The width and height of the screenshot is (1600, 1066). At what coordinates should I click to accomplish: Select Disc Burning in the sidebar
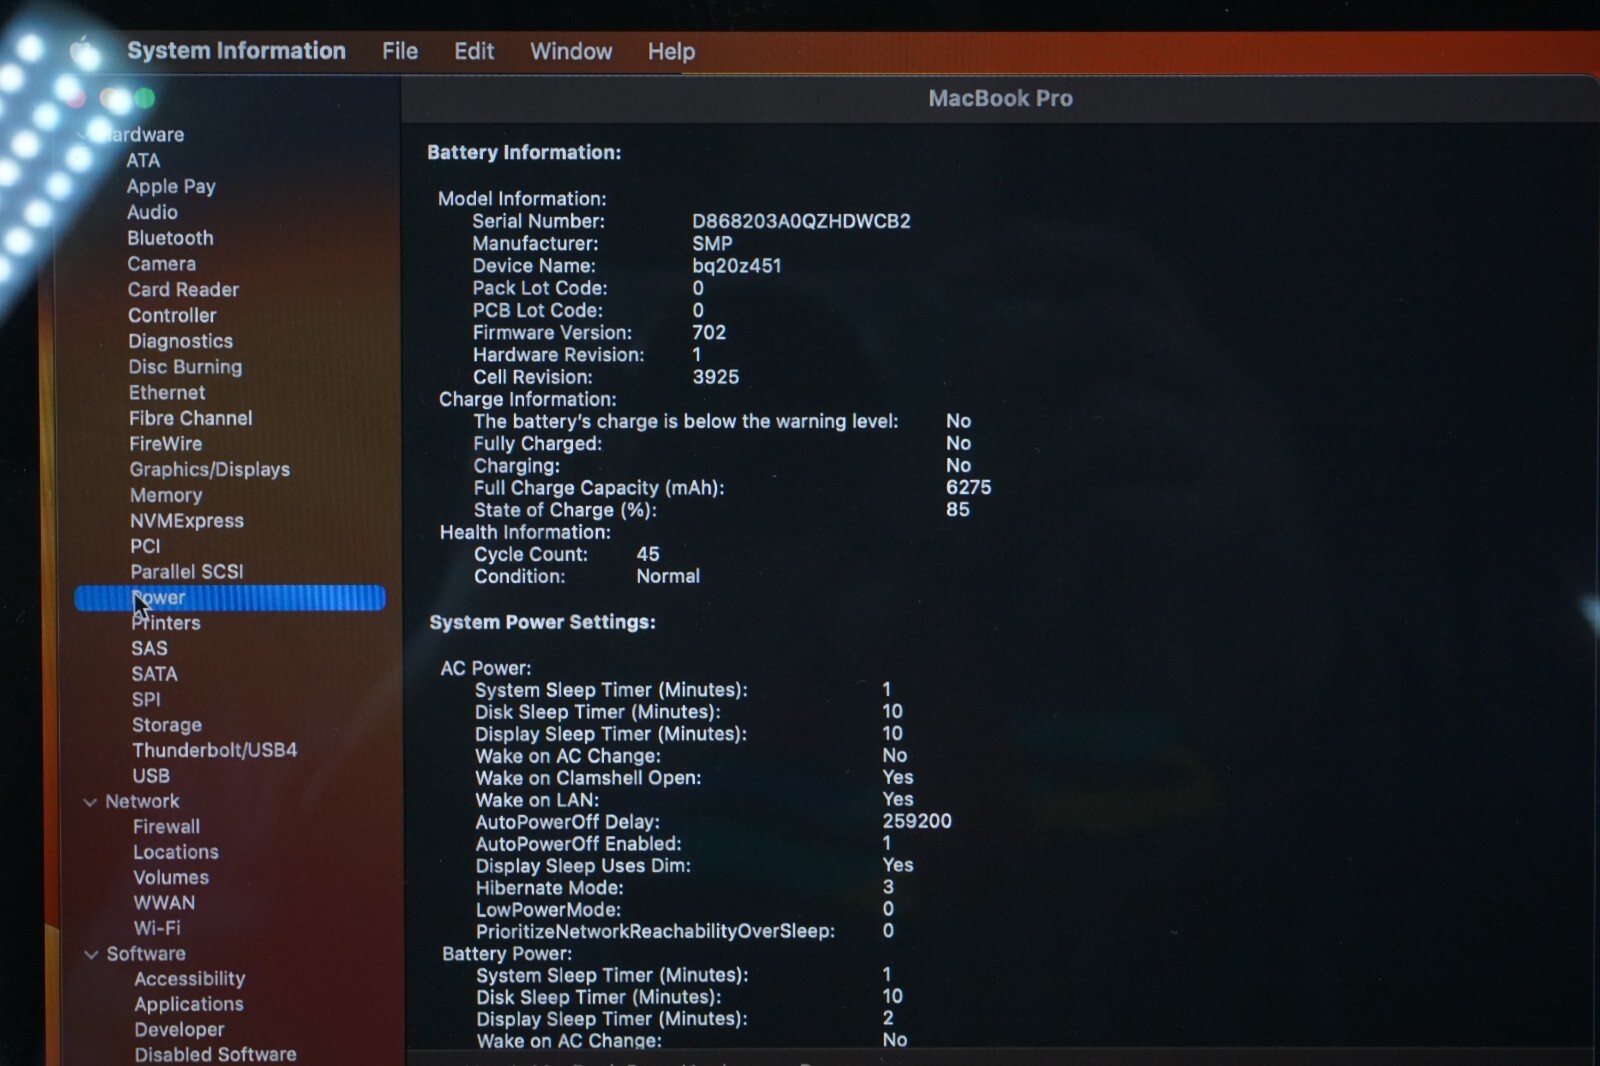click(185, 367)
